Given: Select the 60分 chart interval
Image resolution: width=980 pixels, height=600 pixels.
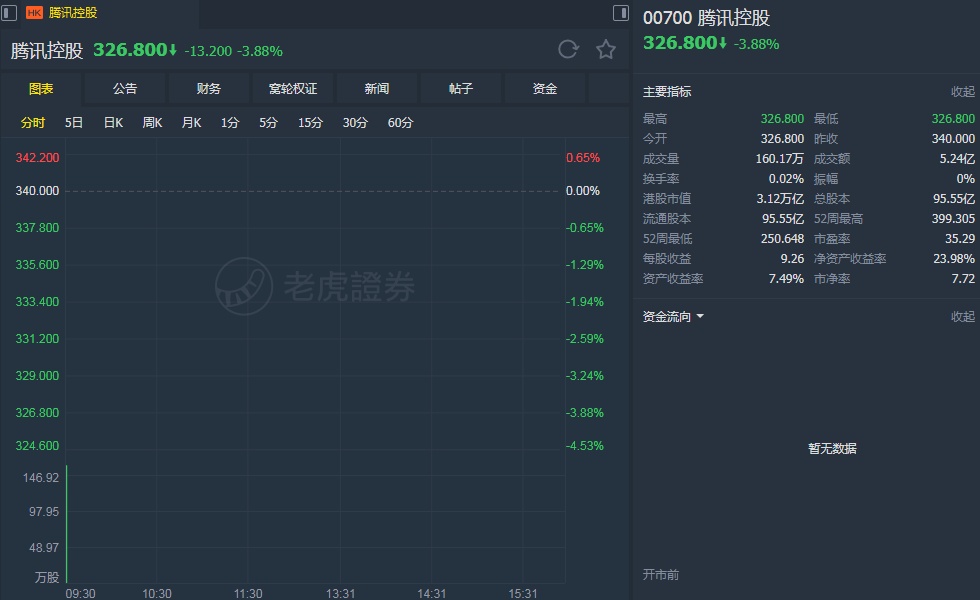Looking at the screenshot, I should pos(401,122).
